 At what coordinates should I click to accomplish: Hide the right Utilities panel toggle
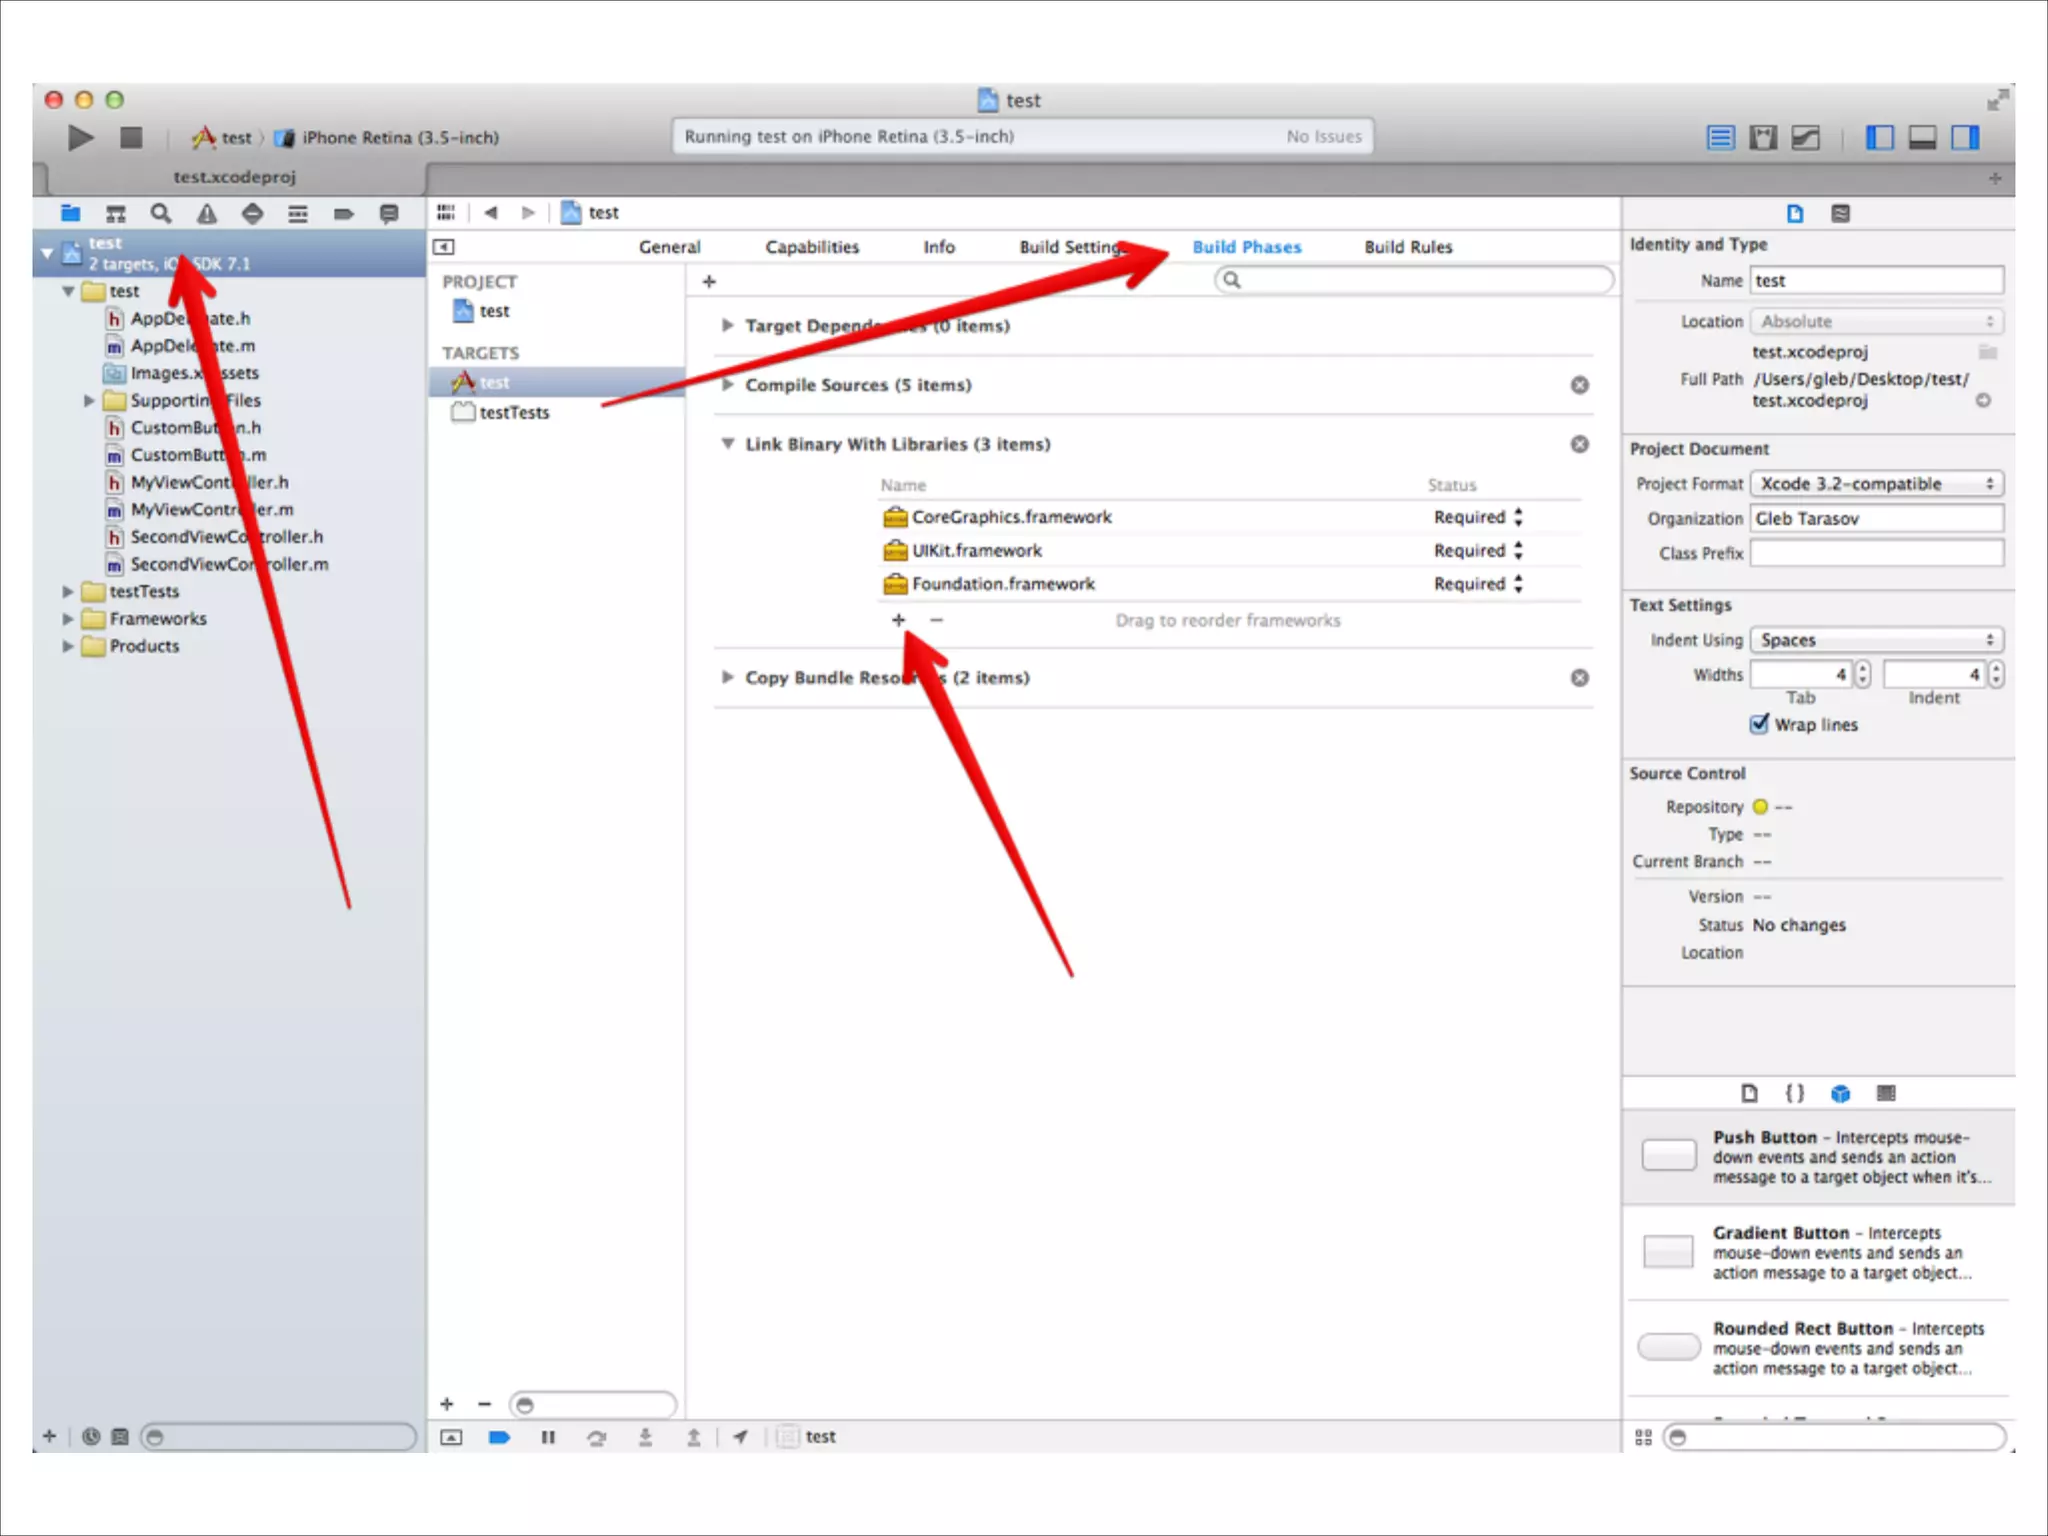[1965, 138]
